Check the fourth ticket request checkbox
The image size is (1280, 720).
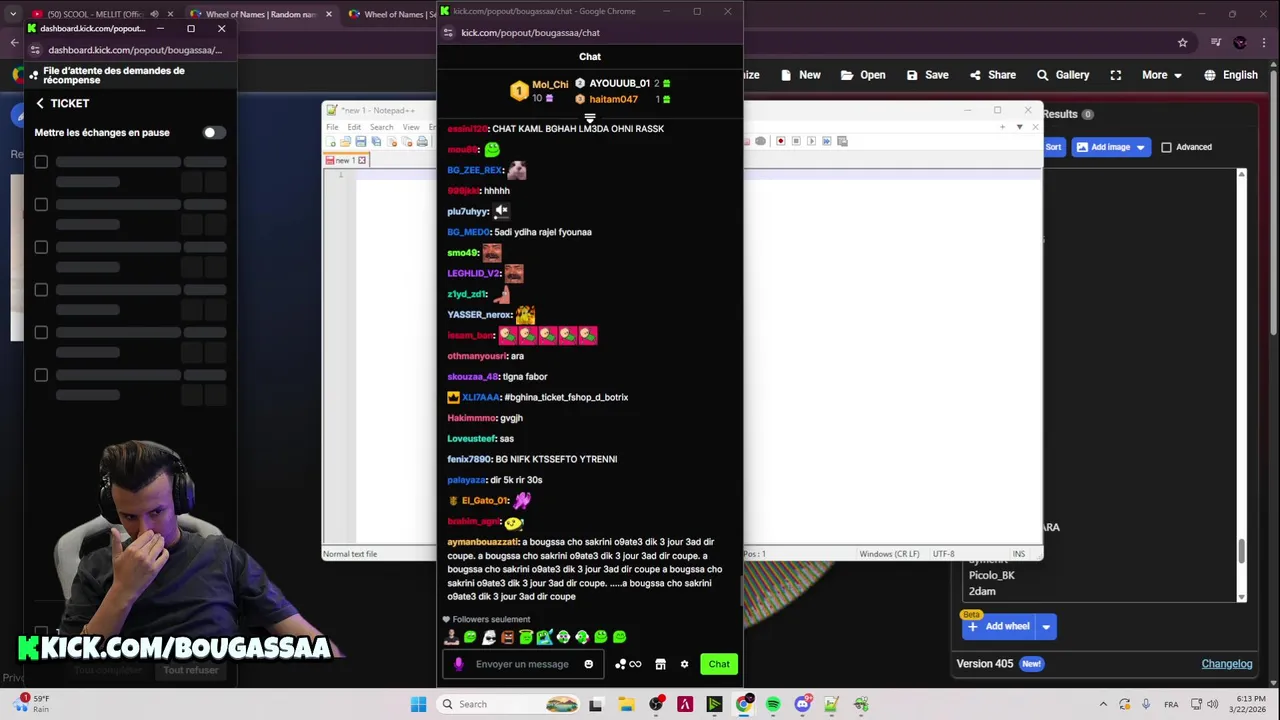tap(41, 290)
